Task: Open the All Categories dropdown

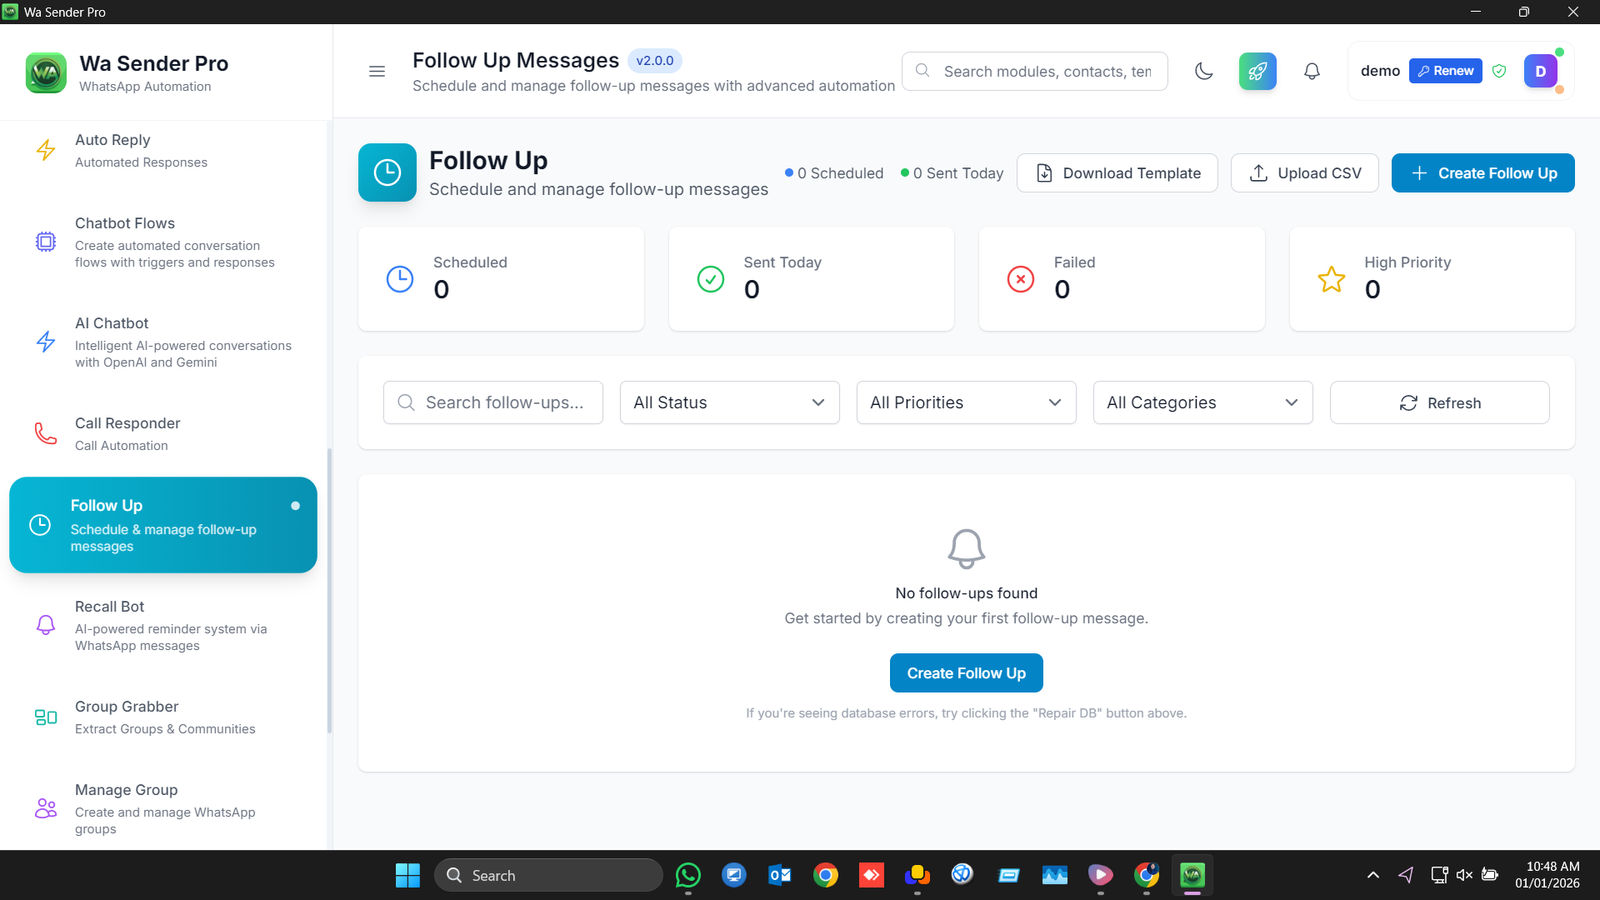Action: tap(1202, 402)
